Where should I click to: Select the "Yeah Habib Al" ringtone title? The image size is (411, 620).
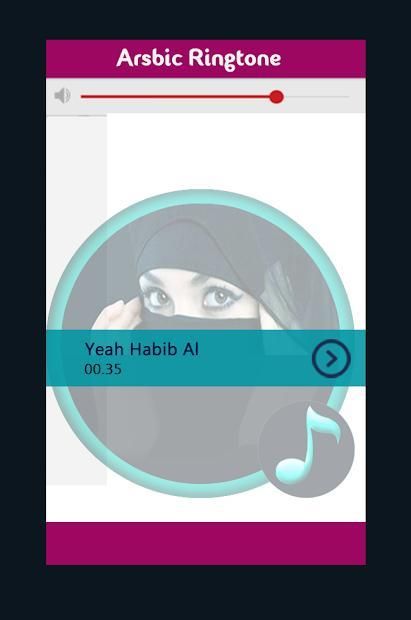pyautogui.click(x=142, y=349)
